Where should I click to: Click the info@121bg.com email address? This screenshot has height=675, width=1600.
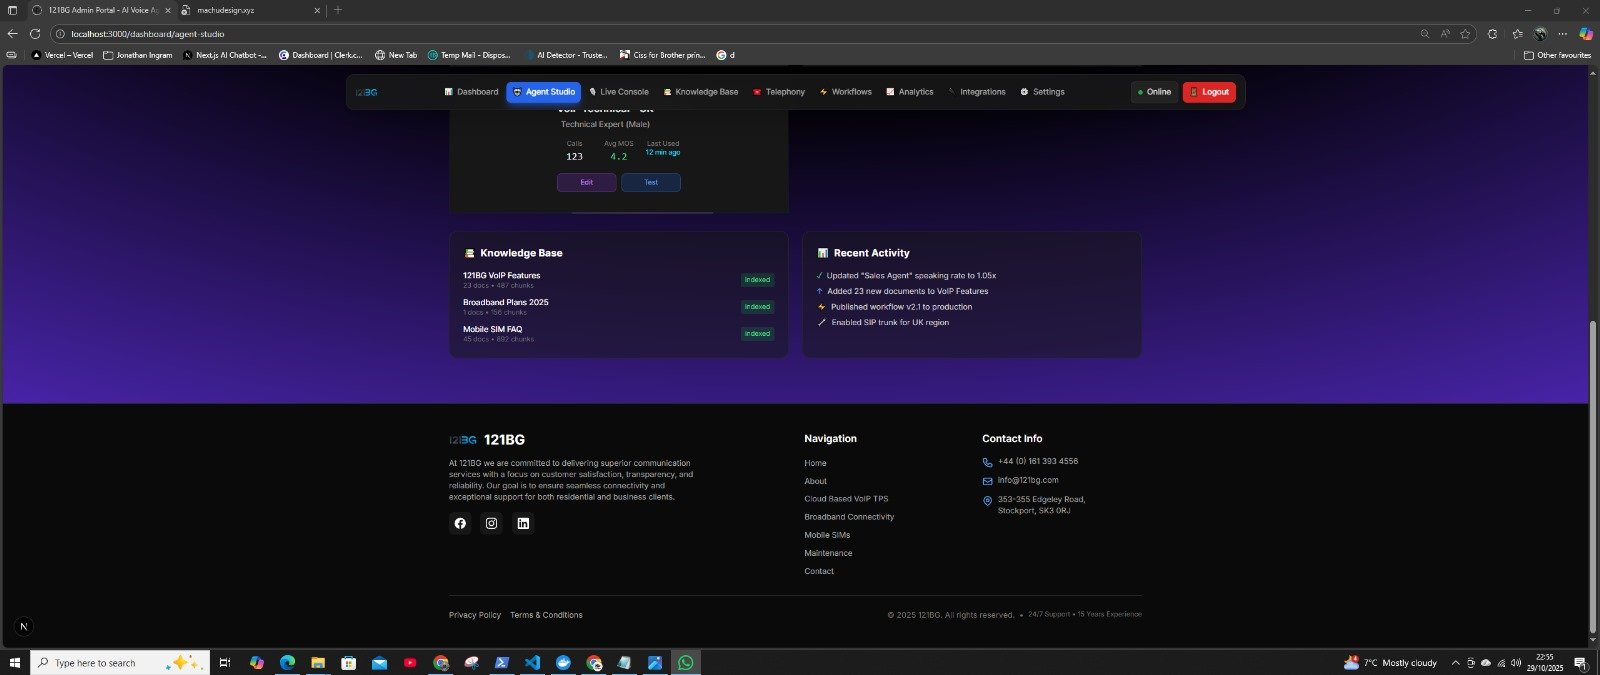[x=1027, y=480]
